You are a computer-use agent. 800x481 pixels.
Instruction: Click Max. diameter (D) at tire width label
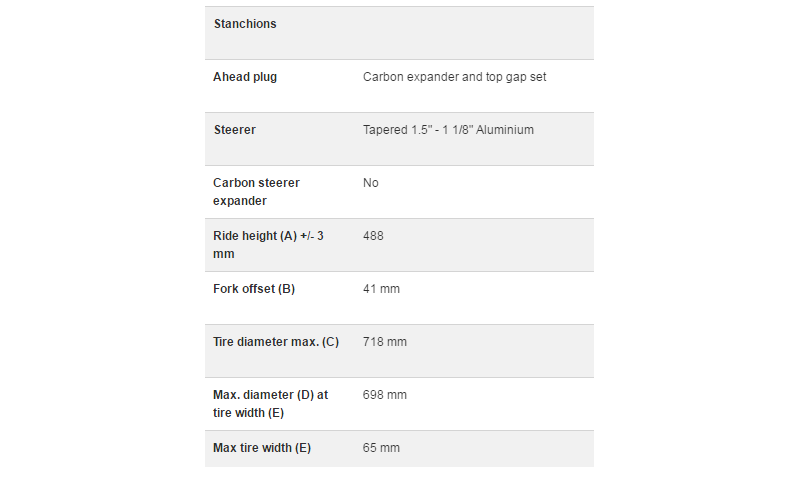[270, 404]
